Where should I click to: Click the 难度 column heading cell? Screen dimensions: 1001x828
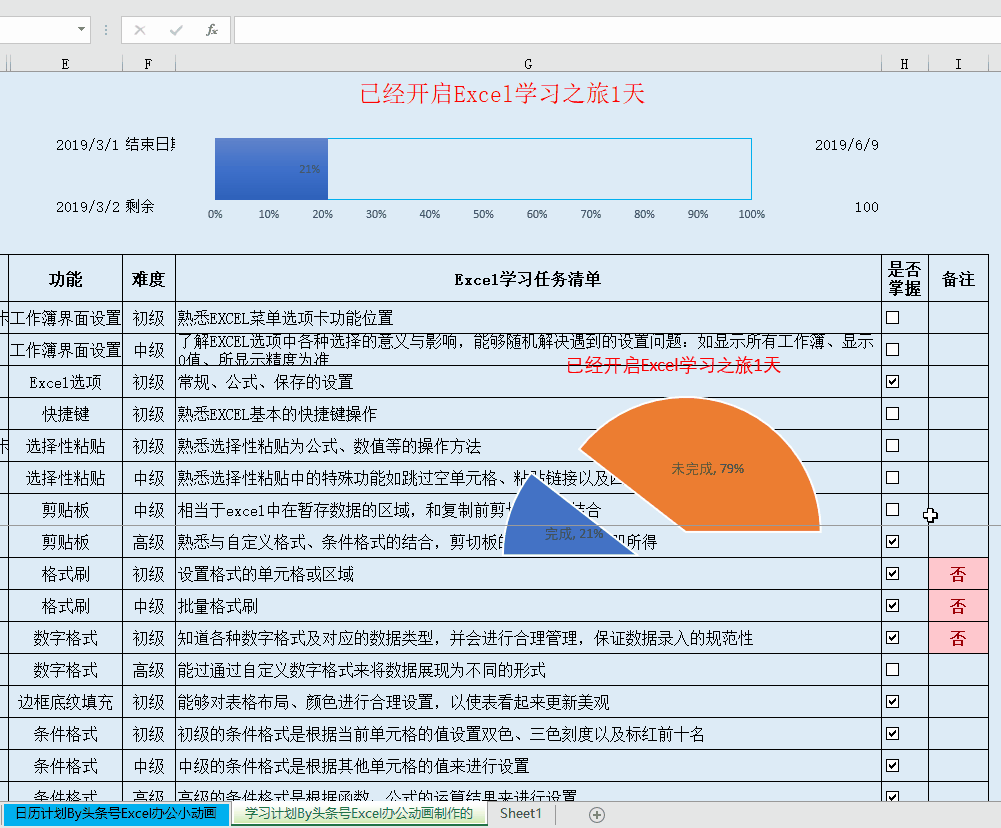point(148,278)
